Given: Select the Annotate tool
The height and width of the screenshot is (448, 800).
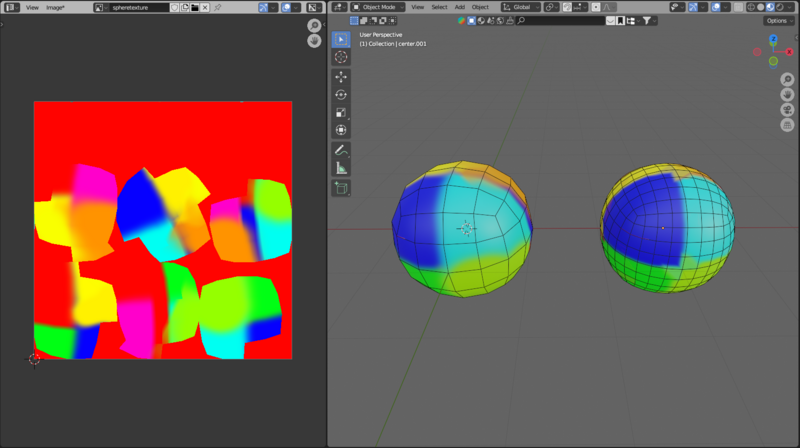Looking at the screenshot, I should [x=341, y=150].
